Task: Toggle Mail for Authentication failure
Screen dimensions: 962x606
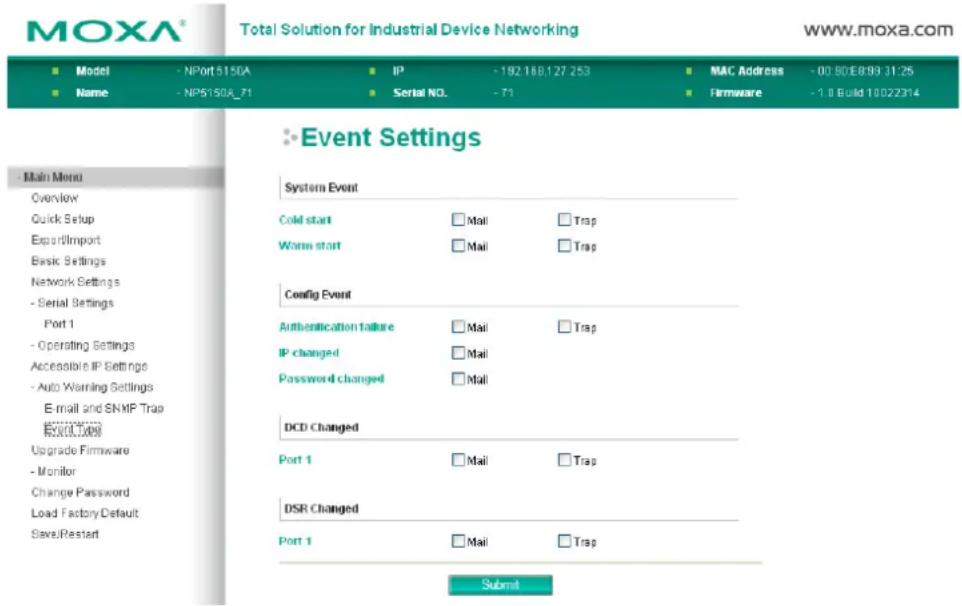Action: tap(458, 327)
